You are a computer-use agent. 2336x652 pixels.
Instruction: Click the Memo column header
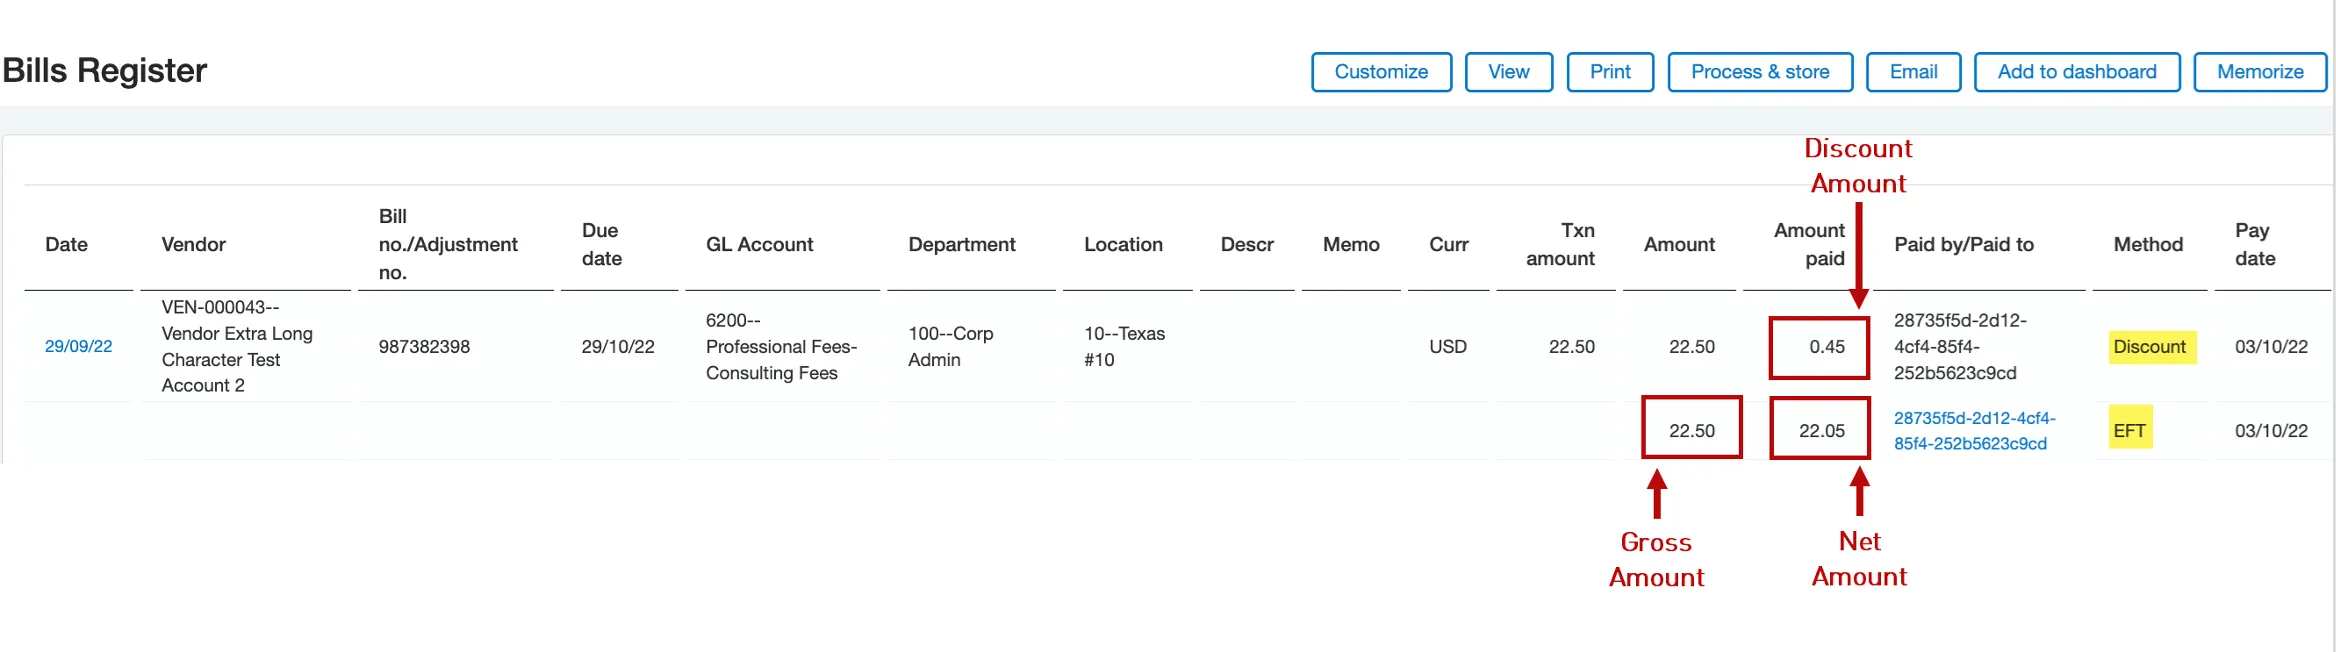(x=1351, y=244)
